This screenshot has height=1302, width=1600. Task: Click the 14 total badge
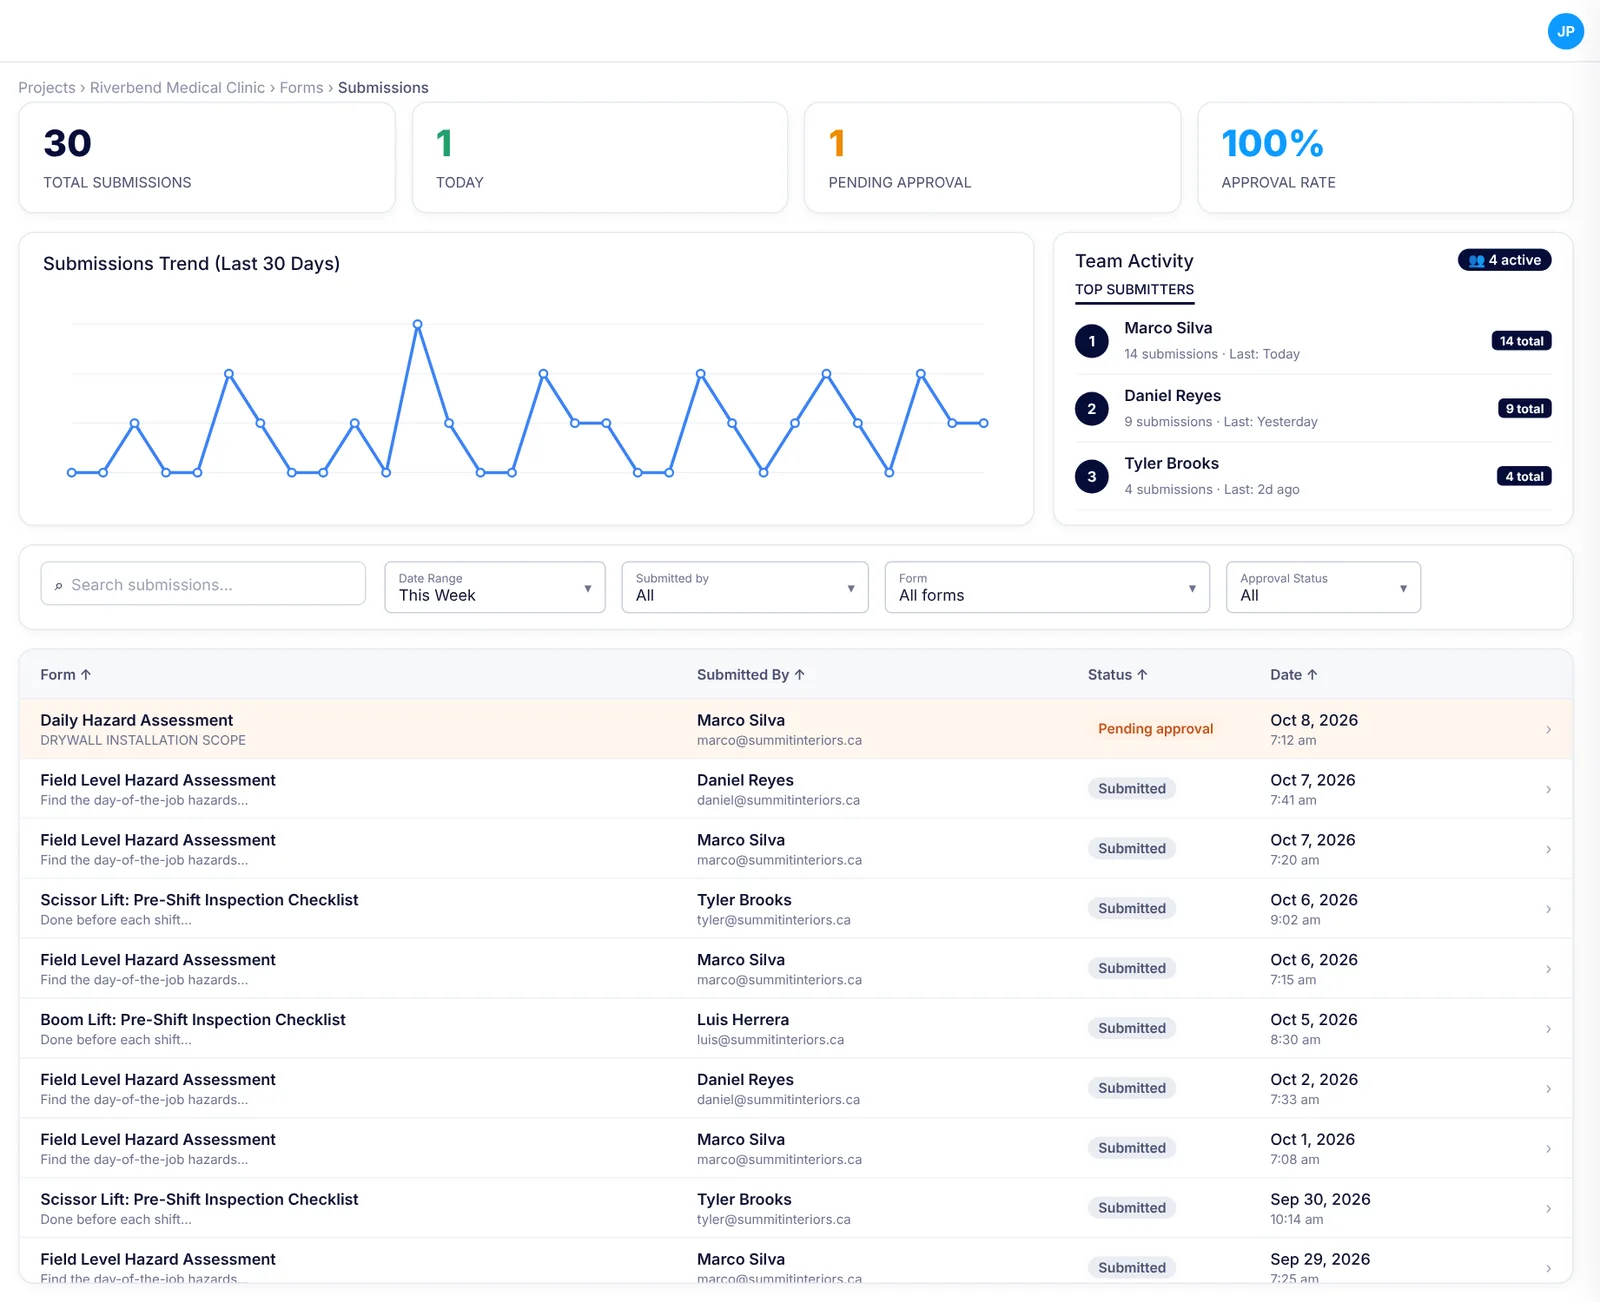tap(1521, 341)
